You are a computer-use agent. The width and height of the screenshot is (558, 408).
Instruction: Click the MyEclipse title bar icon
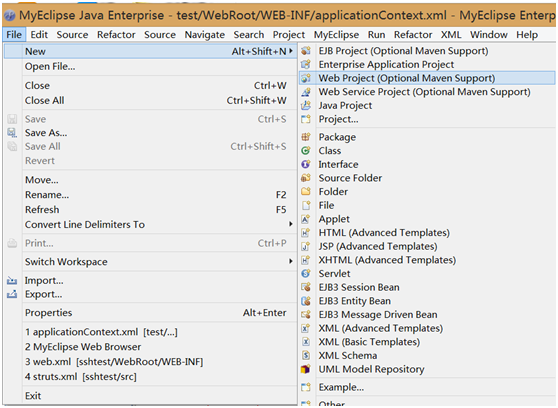(x=10, y=16)
